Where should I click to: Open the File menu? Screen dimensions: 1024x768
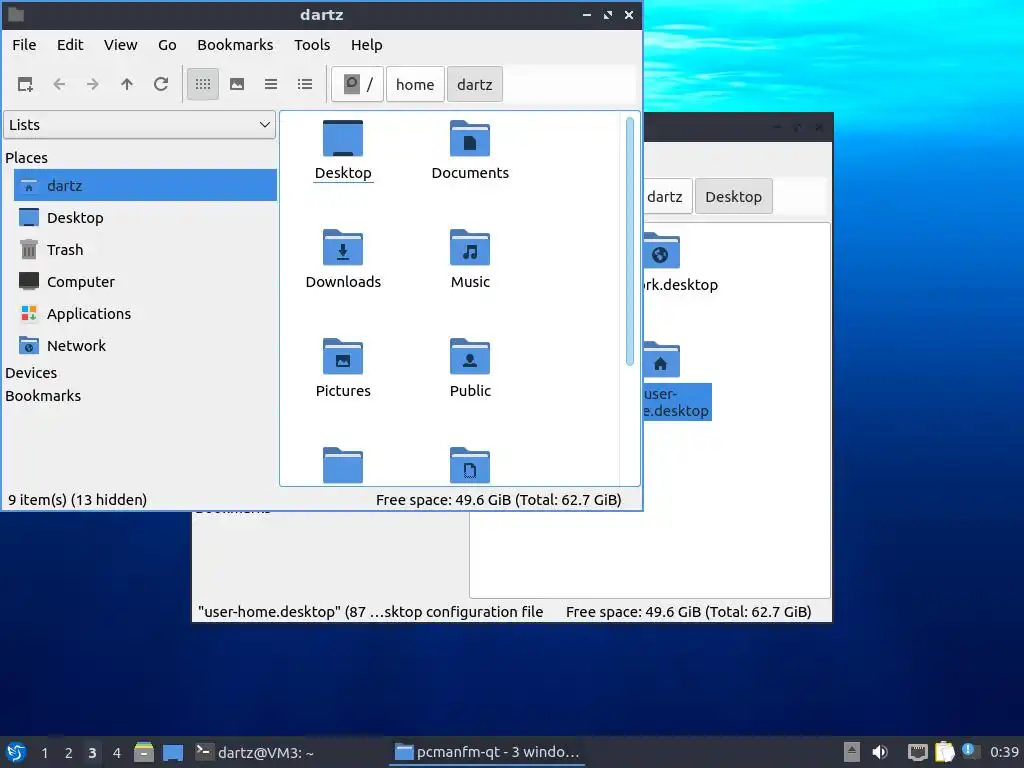tap(24, 45)
